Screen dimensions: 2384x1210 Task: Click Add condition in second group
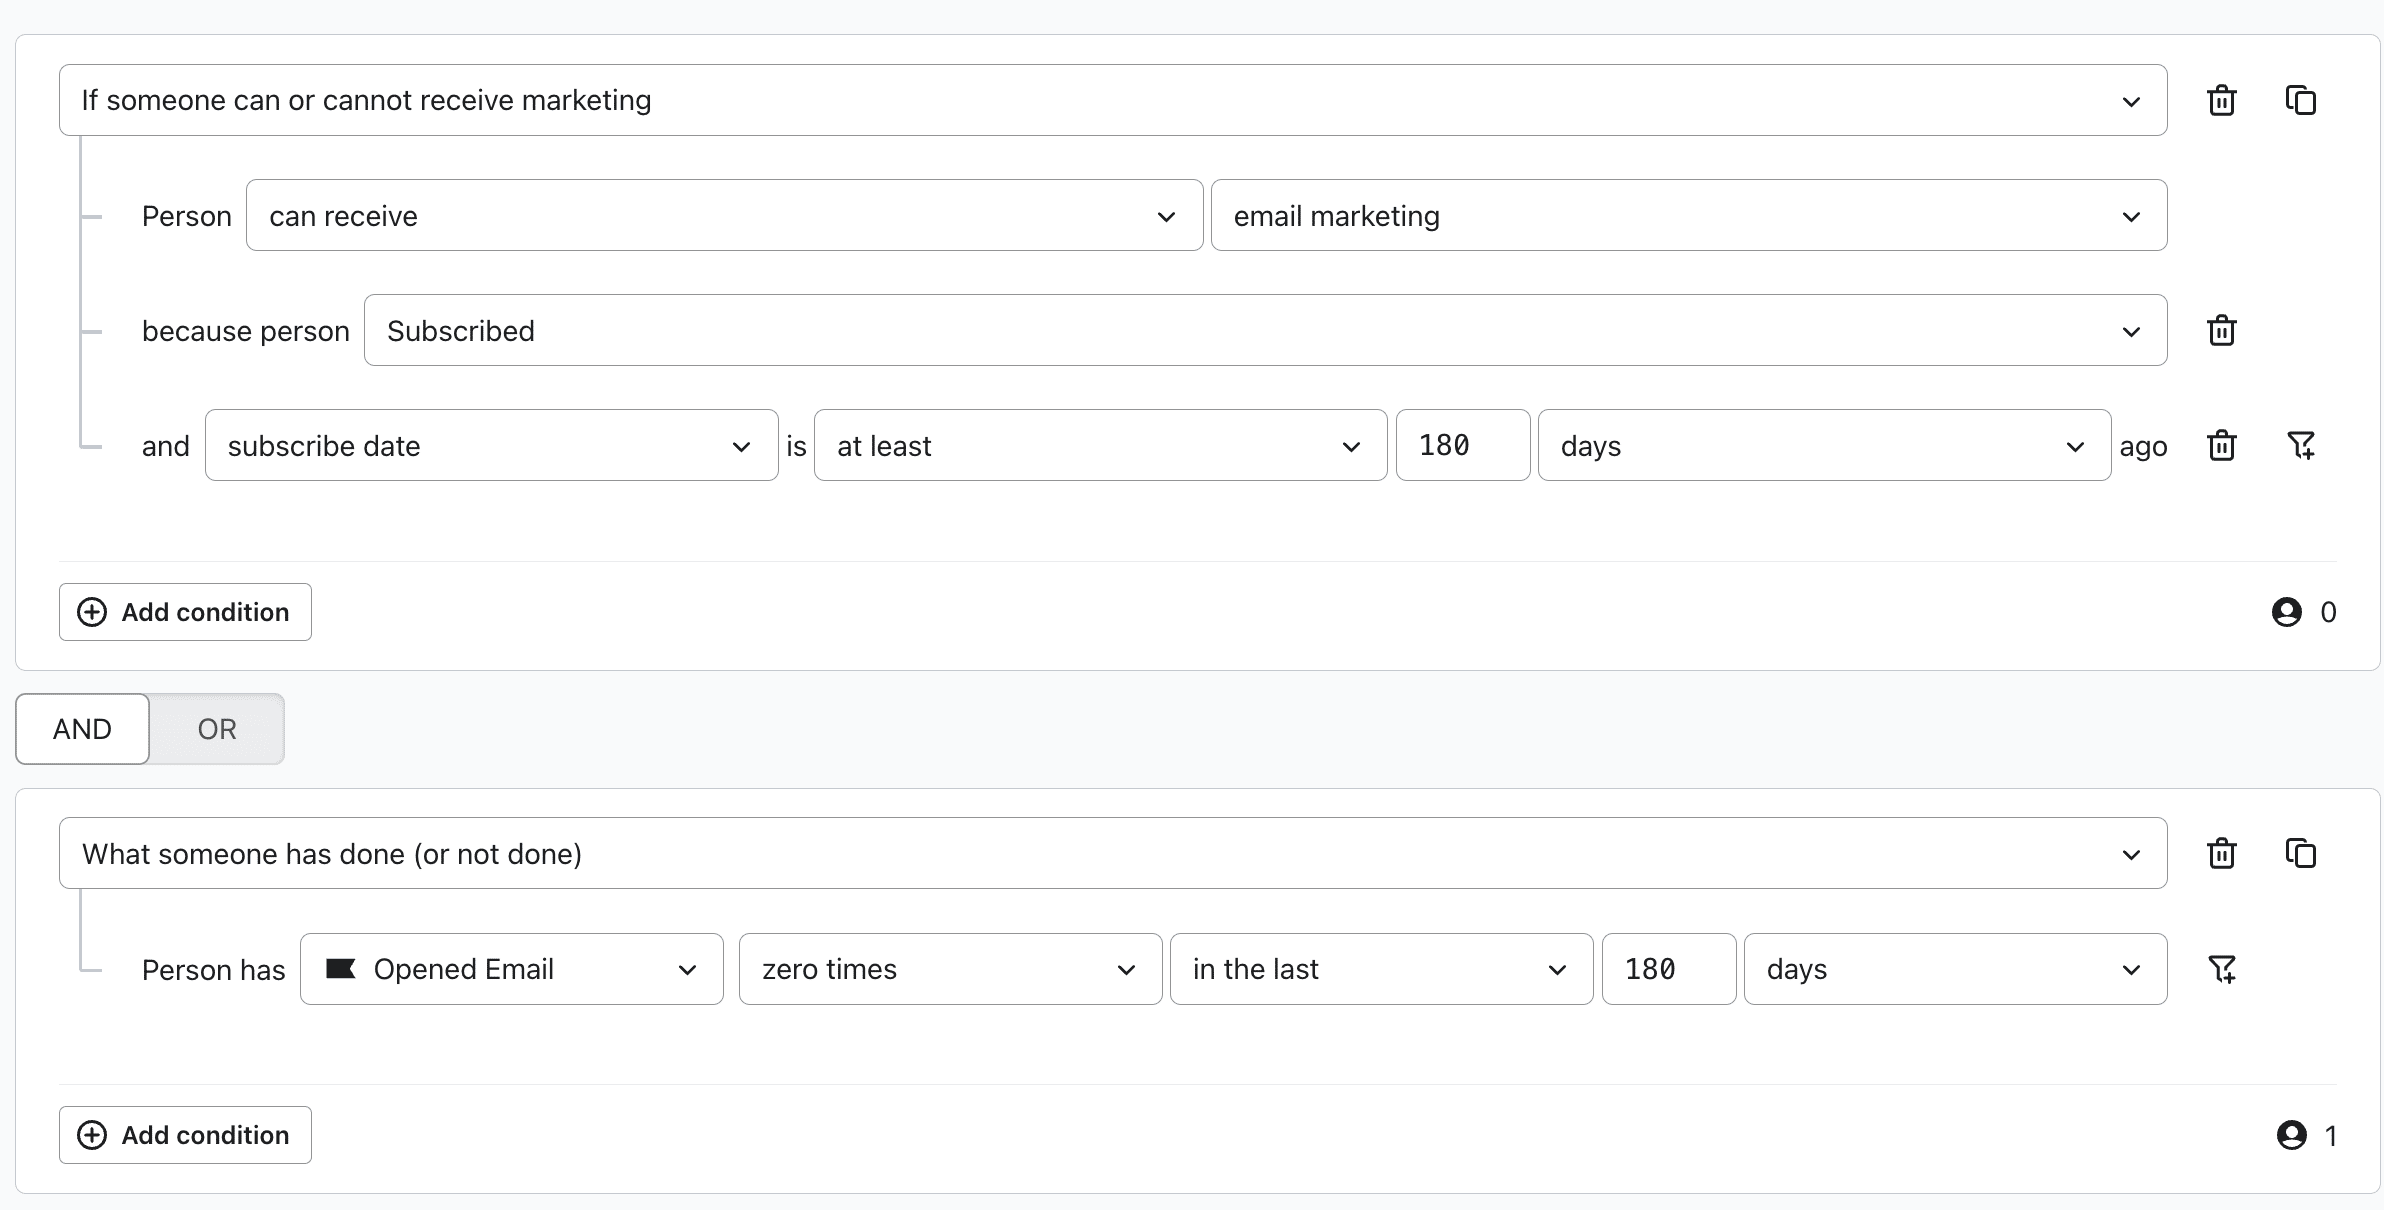click(185, 1135)
